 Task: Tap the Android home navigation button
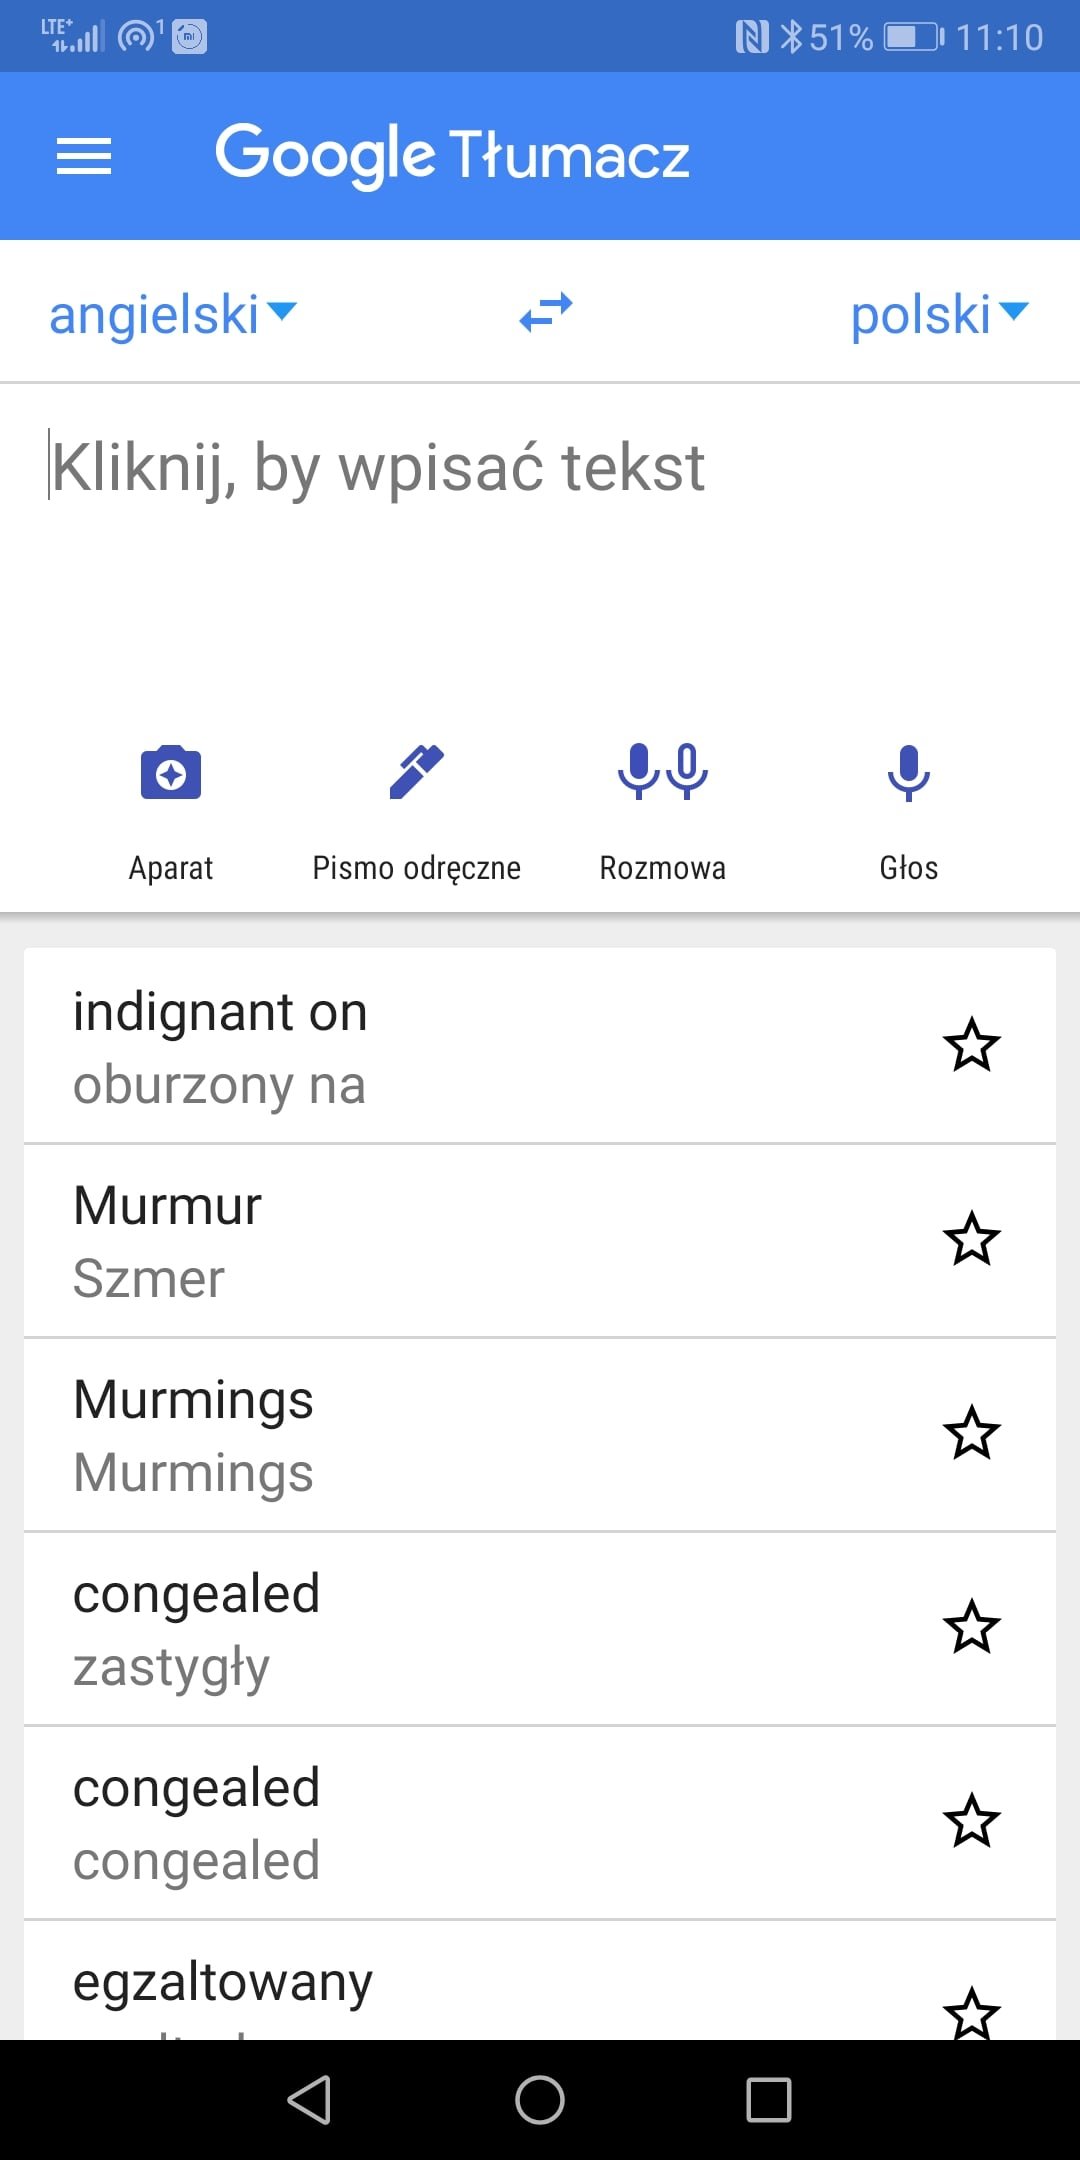[540, 2099]
